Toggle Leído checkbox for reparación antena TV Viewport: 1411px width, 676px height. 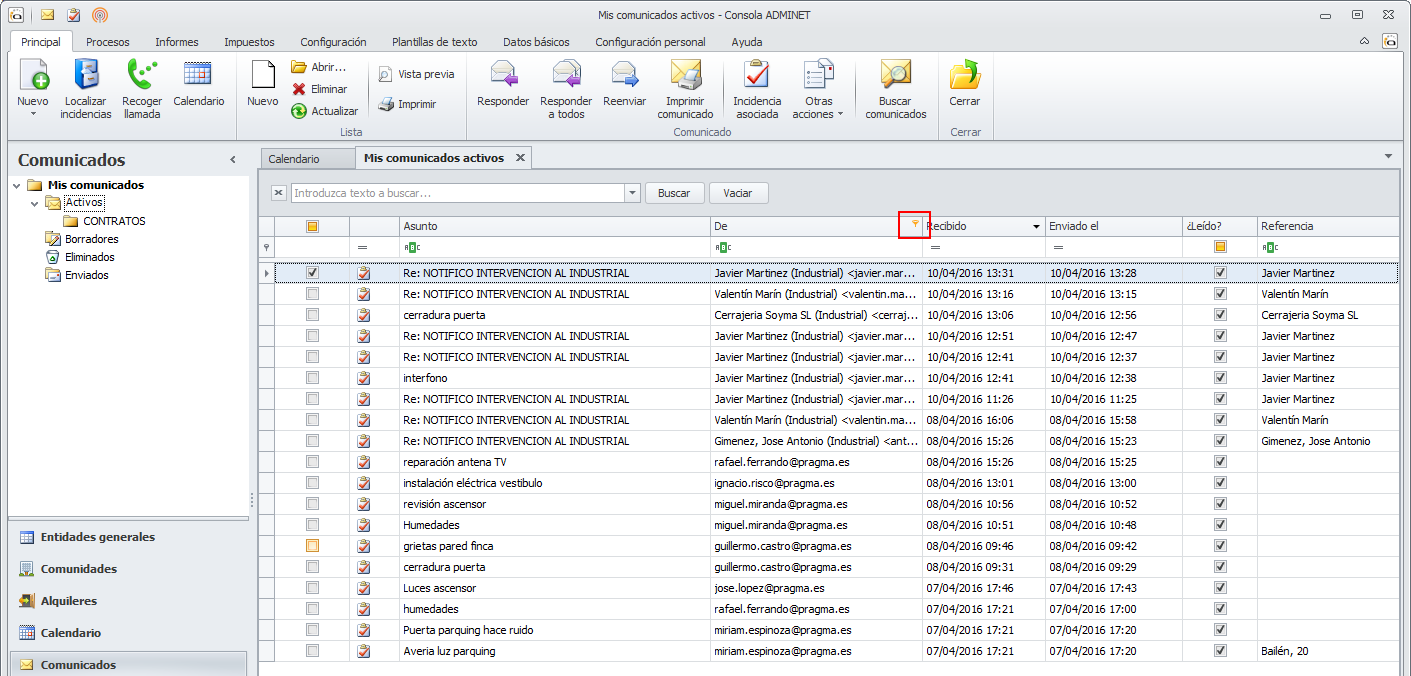(x=1220, y=462)
